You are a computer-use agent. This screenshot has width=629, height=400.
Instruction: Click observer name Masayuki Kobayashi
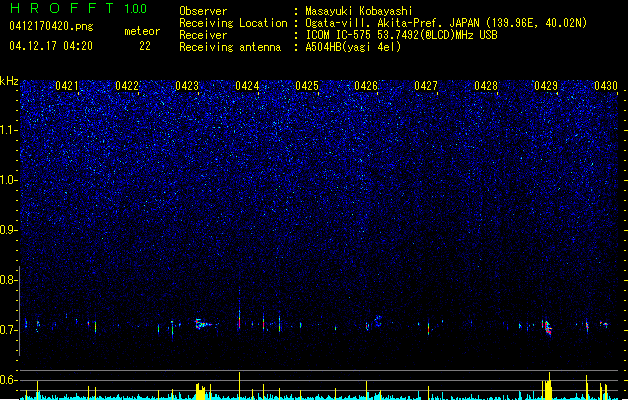click(359, 11)
